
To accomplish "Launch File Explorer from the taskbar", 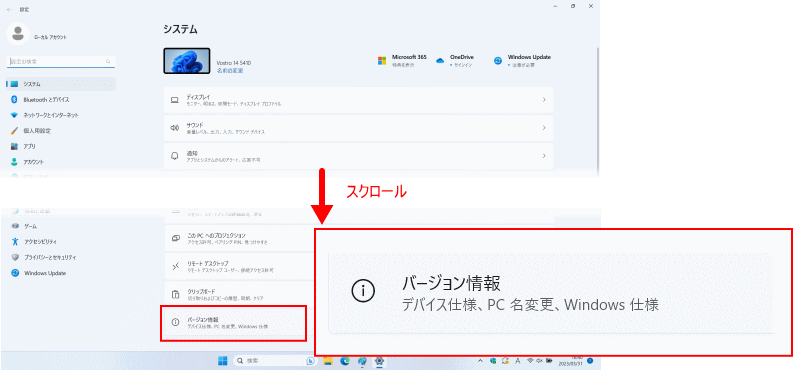I will 328,361.
